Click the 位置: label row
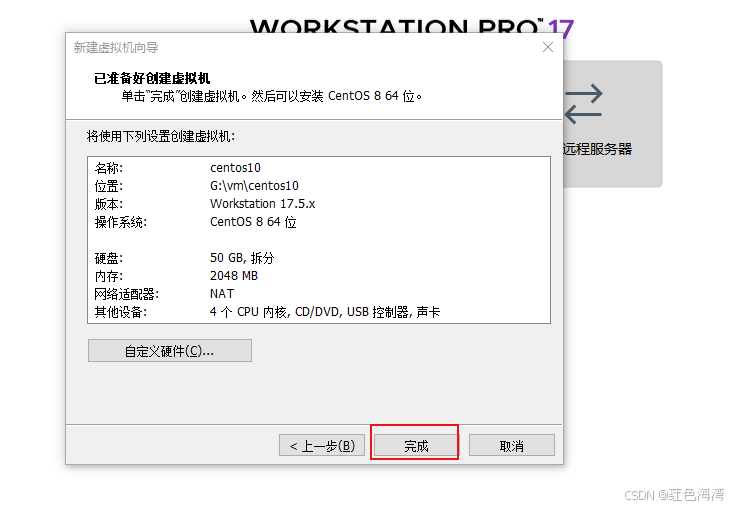 click(x=109, y=186)
